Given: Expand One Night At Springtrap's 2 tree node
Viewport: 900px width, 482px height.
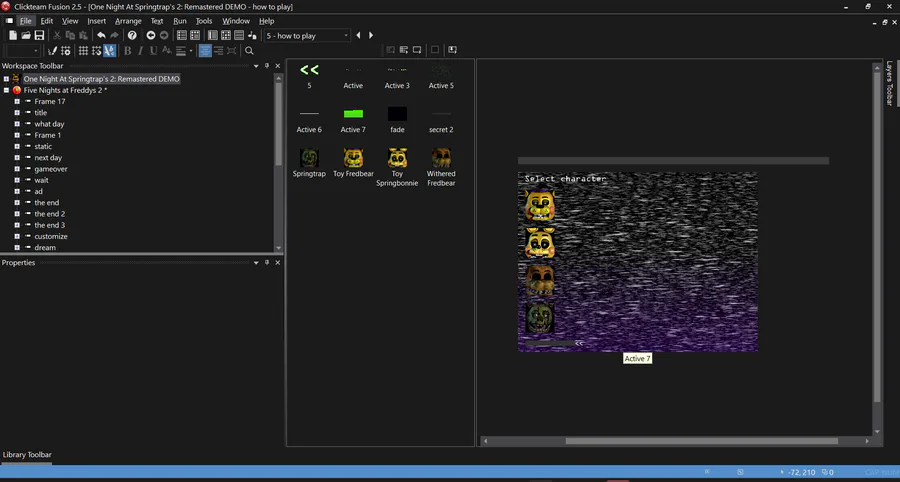Looking at the screenshot, I should click(x=6, y=79).
